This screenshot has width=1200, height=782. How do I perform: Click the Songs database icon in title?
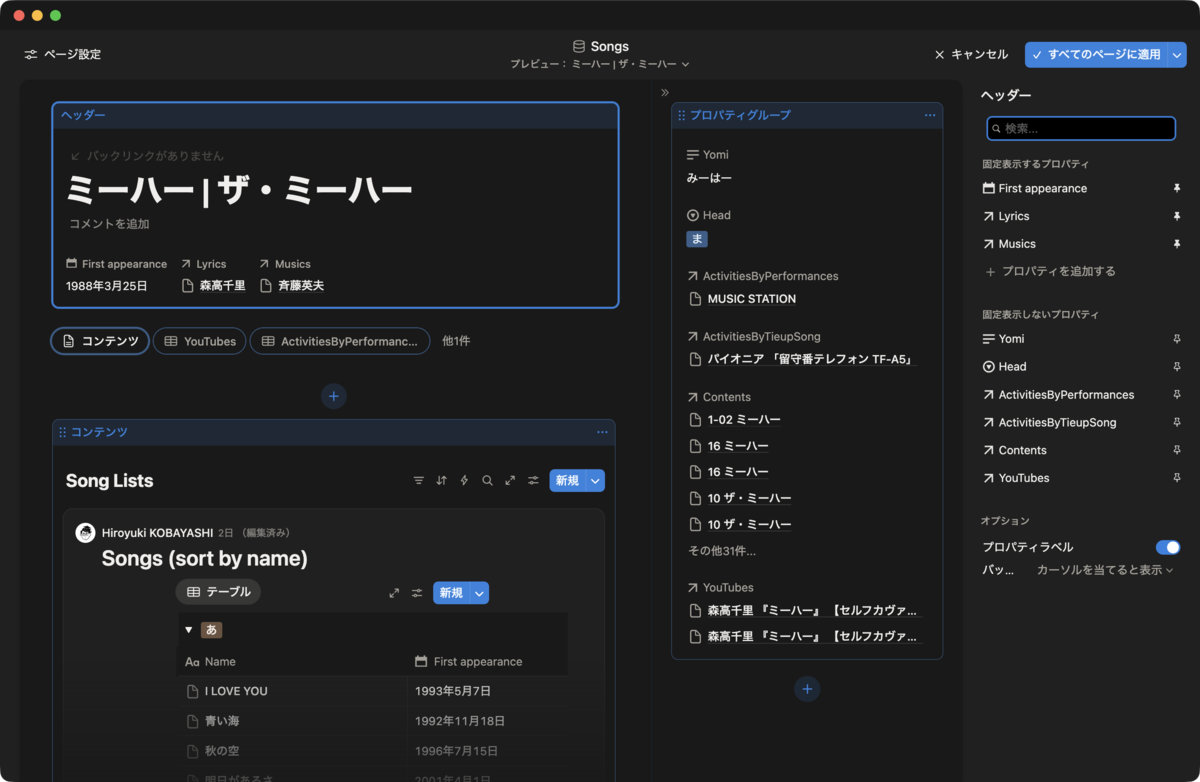coord(579,46)
